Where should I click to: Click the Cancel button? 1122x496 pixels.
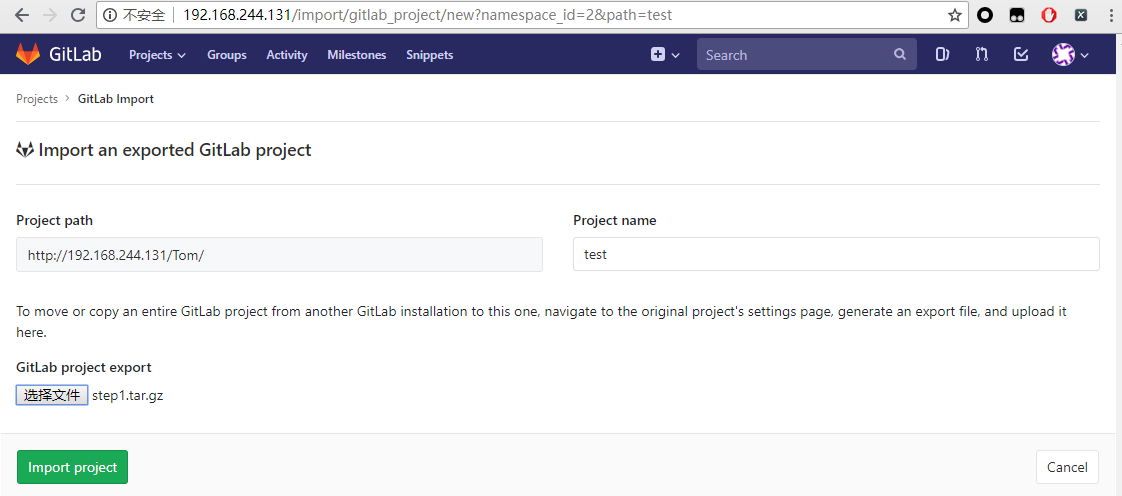tap(1067, 467)
